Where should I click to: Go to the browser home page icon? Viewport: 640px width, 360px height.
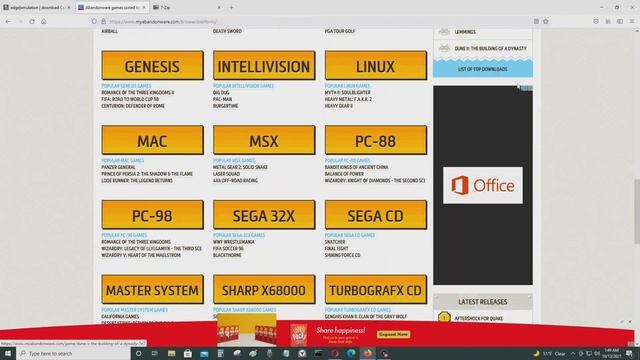(44, 22)
